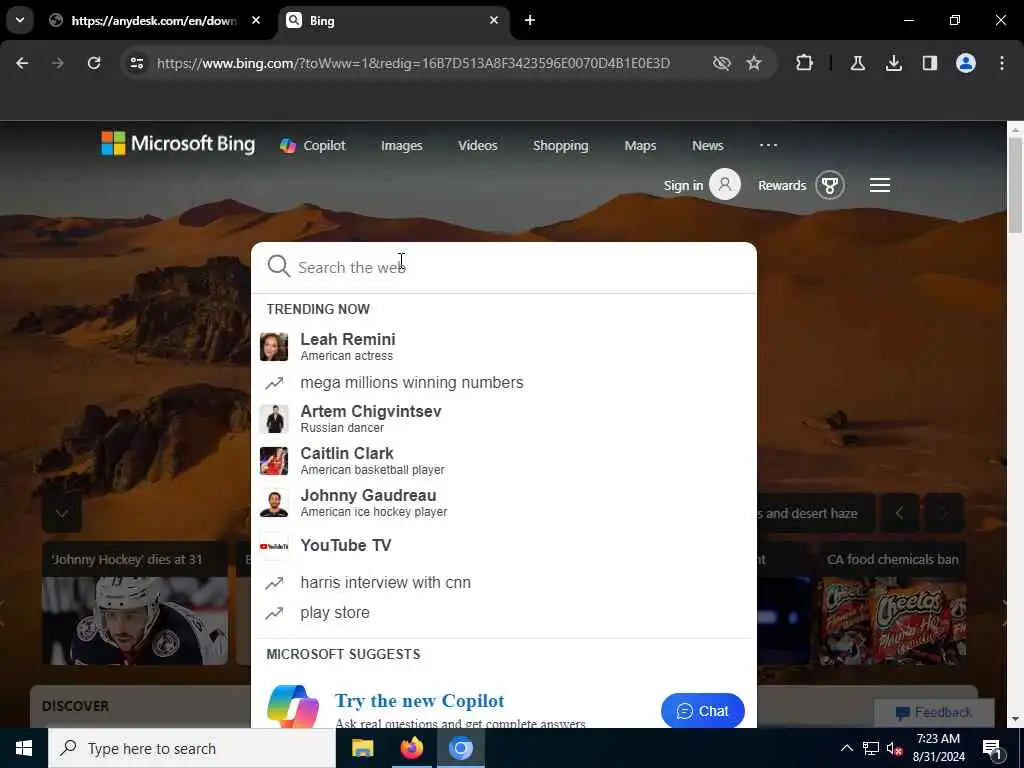Open Chrome three-dot menu
Viewport: 1024px width, 768px height.
pos(1002,63)
